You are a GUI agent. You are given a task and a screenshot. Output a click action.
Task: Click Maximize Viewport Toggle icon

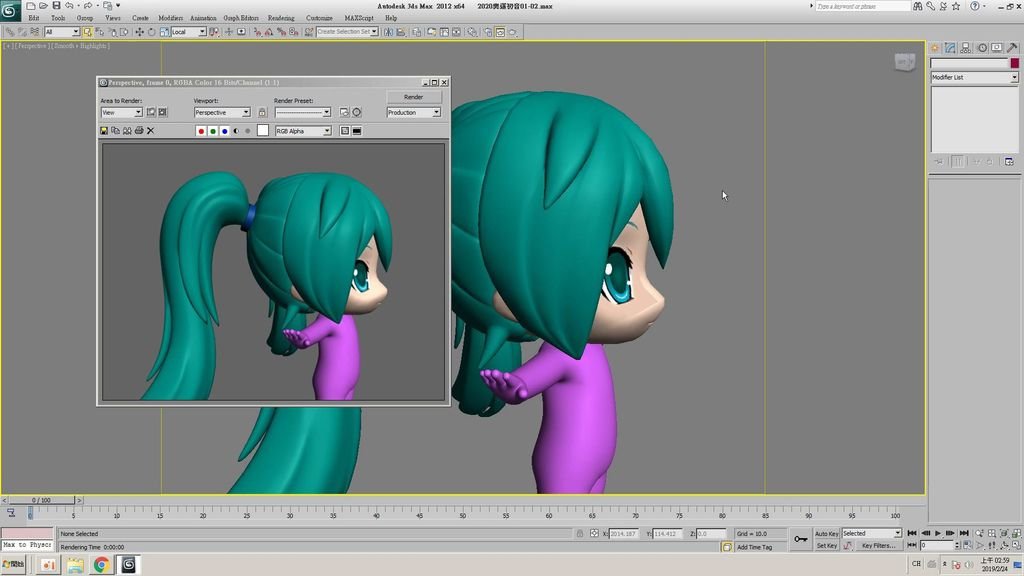pyautogui.click(x=1016, y=546)
